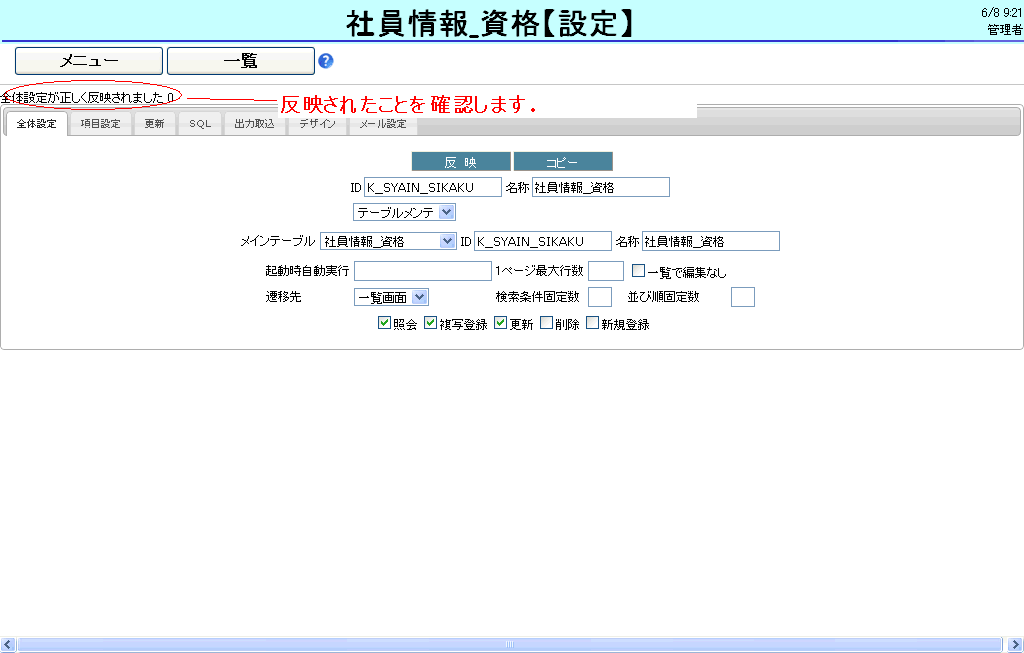Image resolution: width=1024 pixels, height=653 pixels.
Task: Check the 一覧で編集なし checkbox
Action: click(x=638, y=270)
